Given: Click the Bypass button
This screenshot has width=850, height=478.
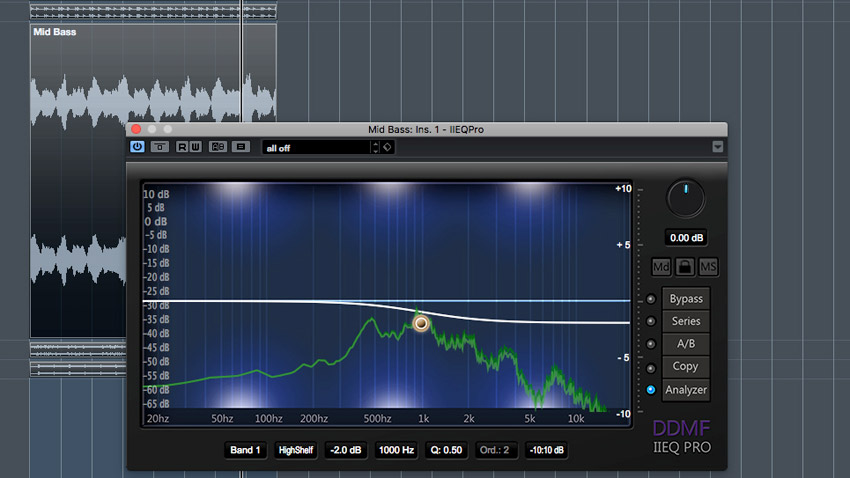Looking at the screenshot, I should (x=686, y=299).
